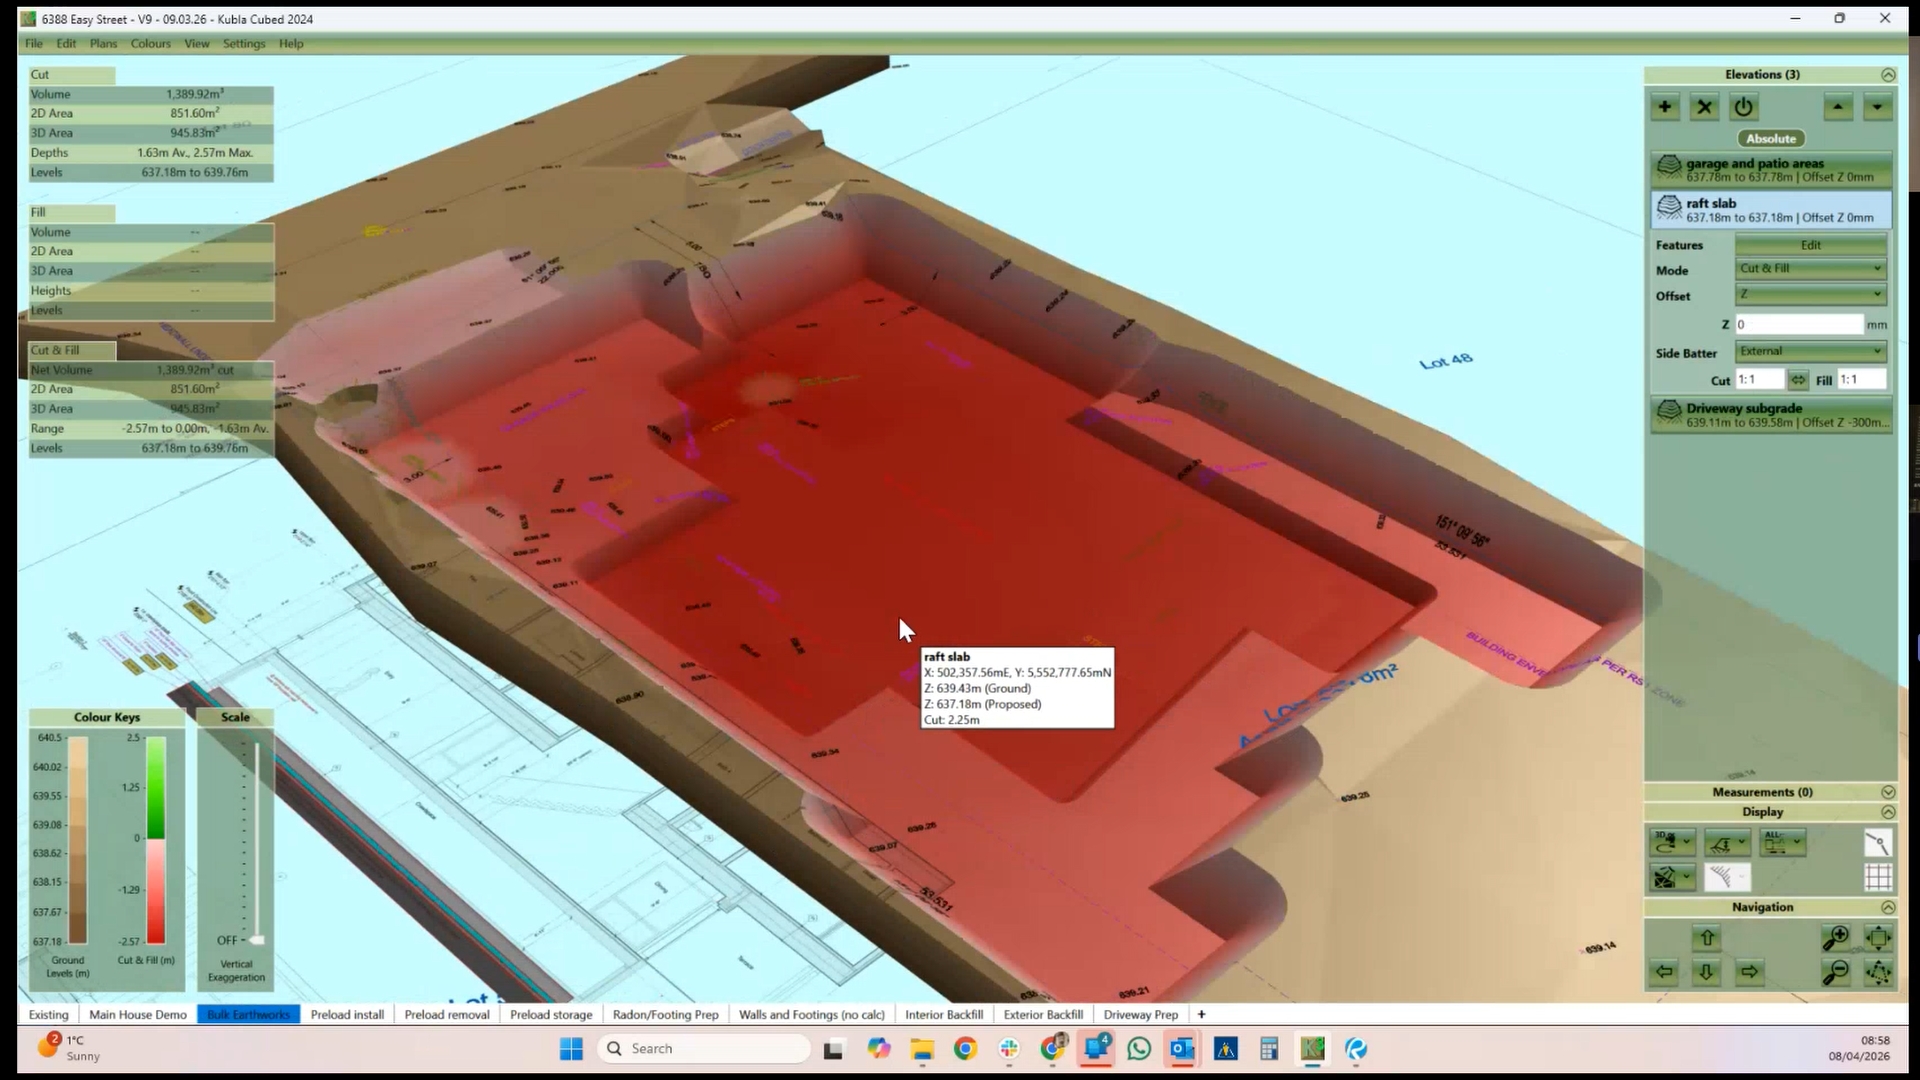Image resolution: width=1920 pixels, height=1080 pixels.
Task: Pan view with the left arrow
Action: [1664, 972]
